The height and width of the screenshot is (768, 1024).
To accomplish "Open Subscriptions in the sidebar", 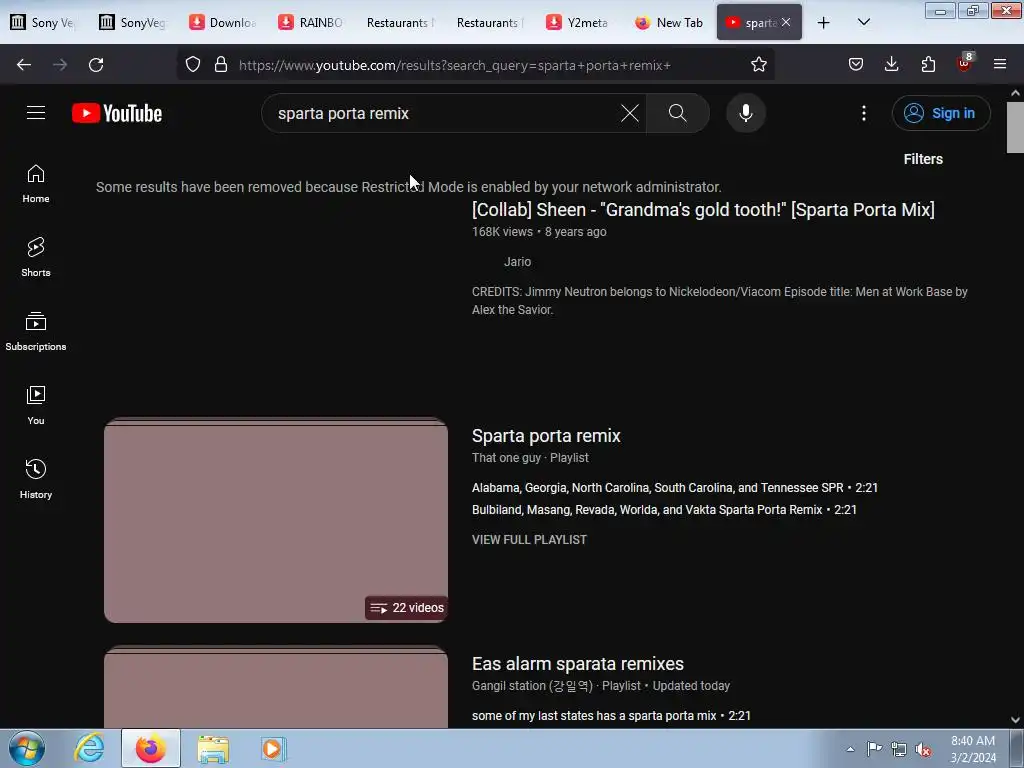I will [36, 331].
